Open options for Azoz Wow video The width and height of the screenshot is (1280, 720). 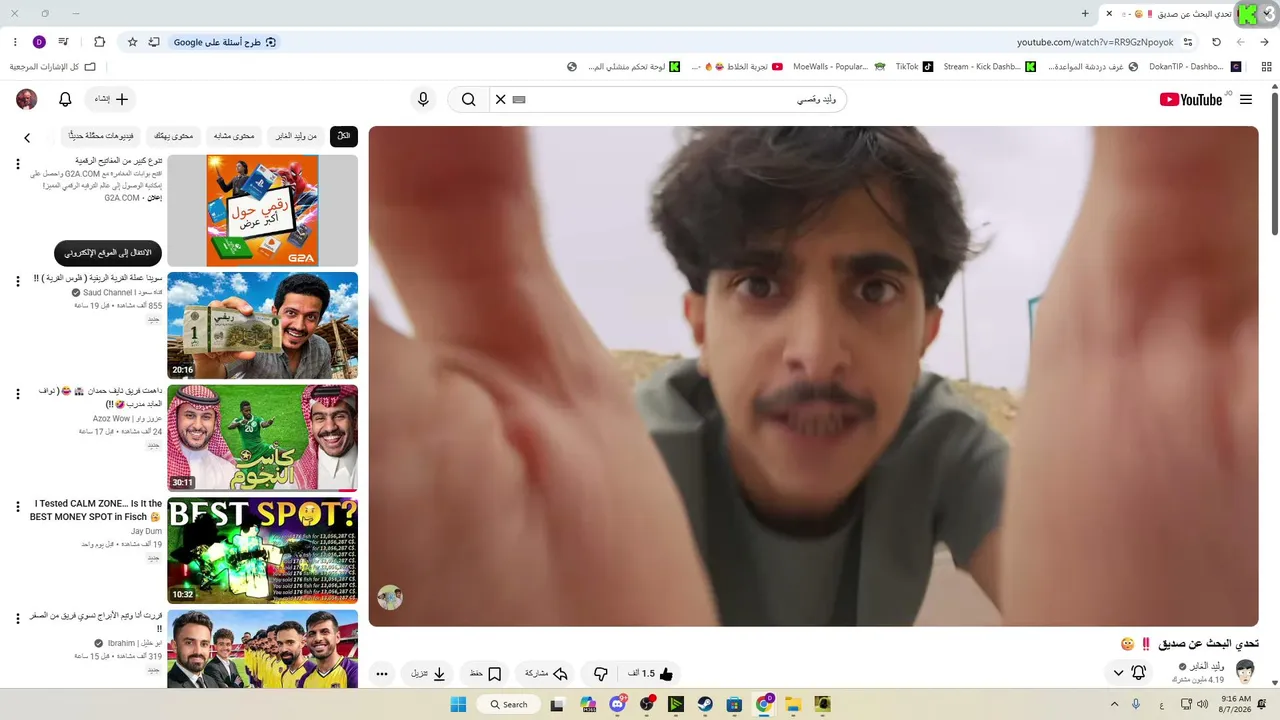coord(17,395)
